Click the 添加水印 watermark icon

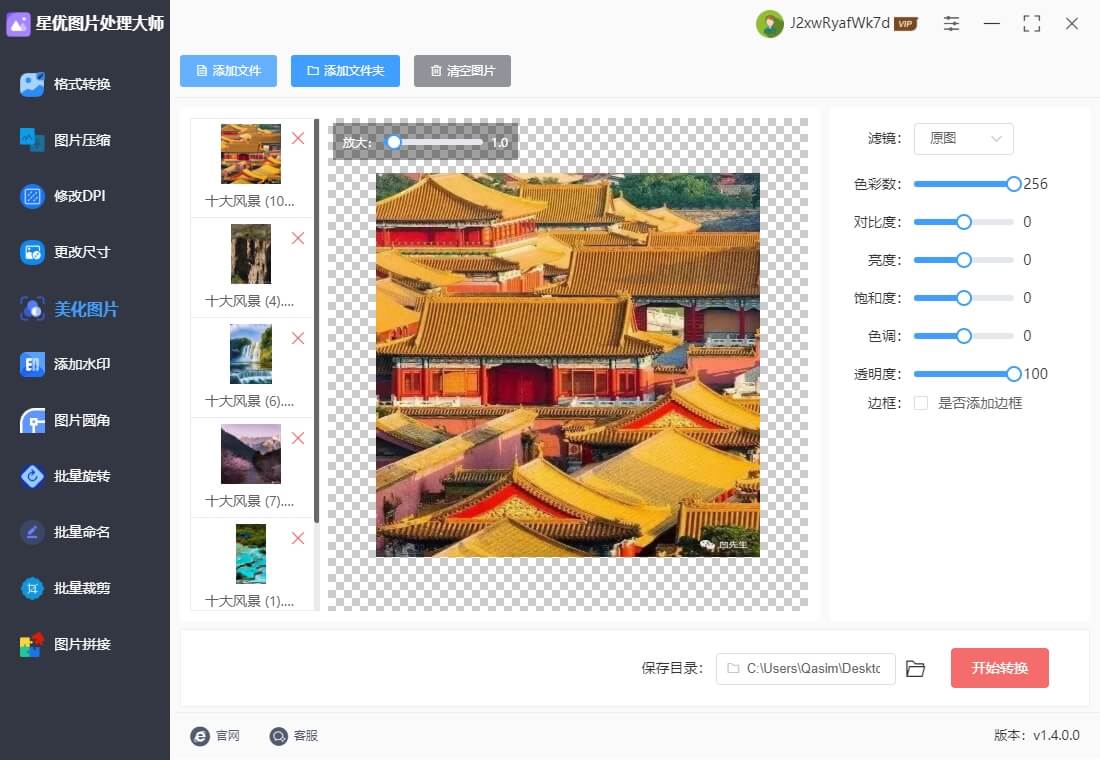point(32,364)
